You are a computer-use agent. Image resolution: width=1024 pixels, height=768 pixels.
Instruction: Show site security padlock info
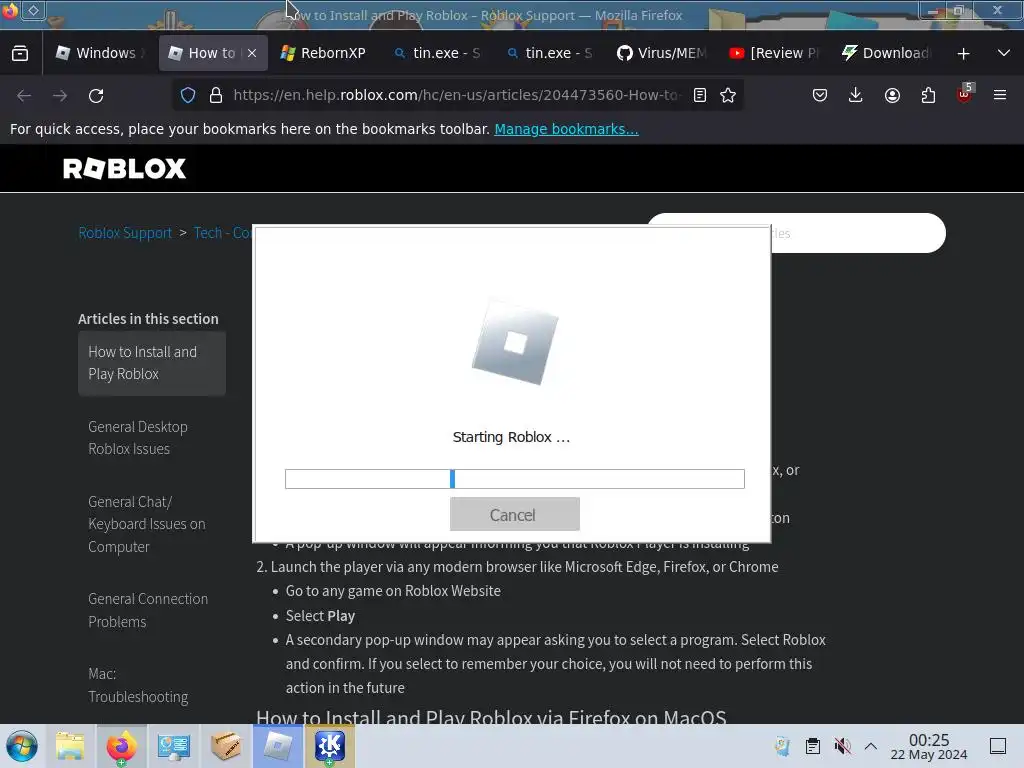pyautogui.click(x=216, y=95)
